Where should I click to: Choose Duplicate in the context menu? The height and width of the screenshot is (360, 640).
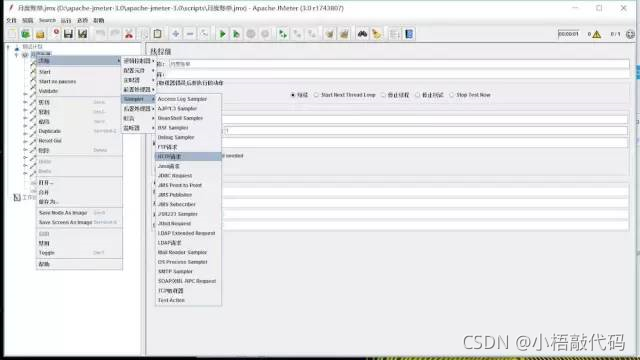(x=79, y=131)
